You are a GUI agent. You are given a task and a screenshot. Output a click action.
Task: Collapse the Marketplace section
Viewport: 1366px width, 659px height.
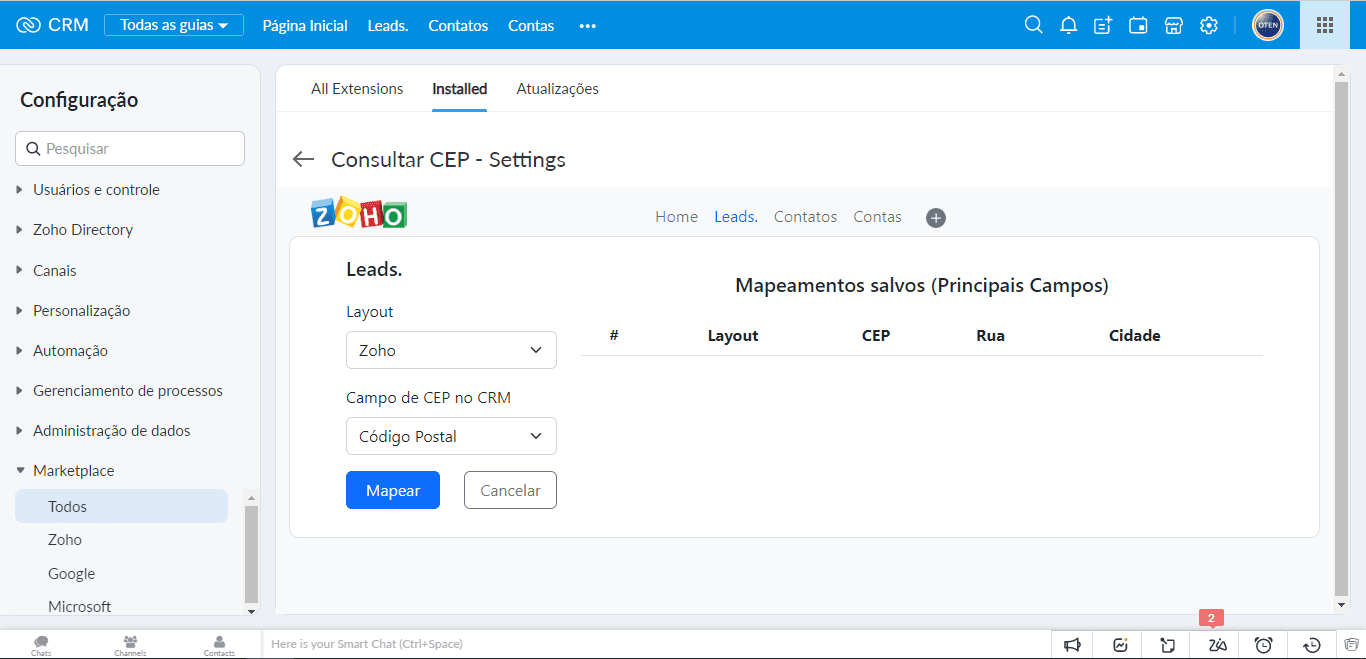click(73, 471)
